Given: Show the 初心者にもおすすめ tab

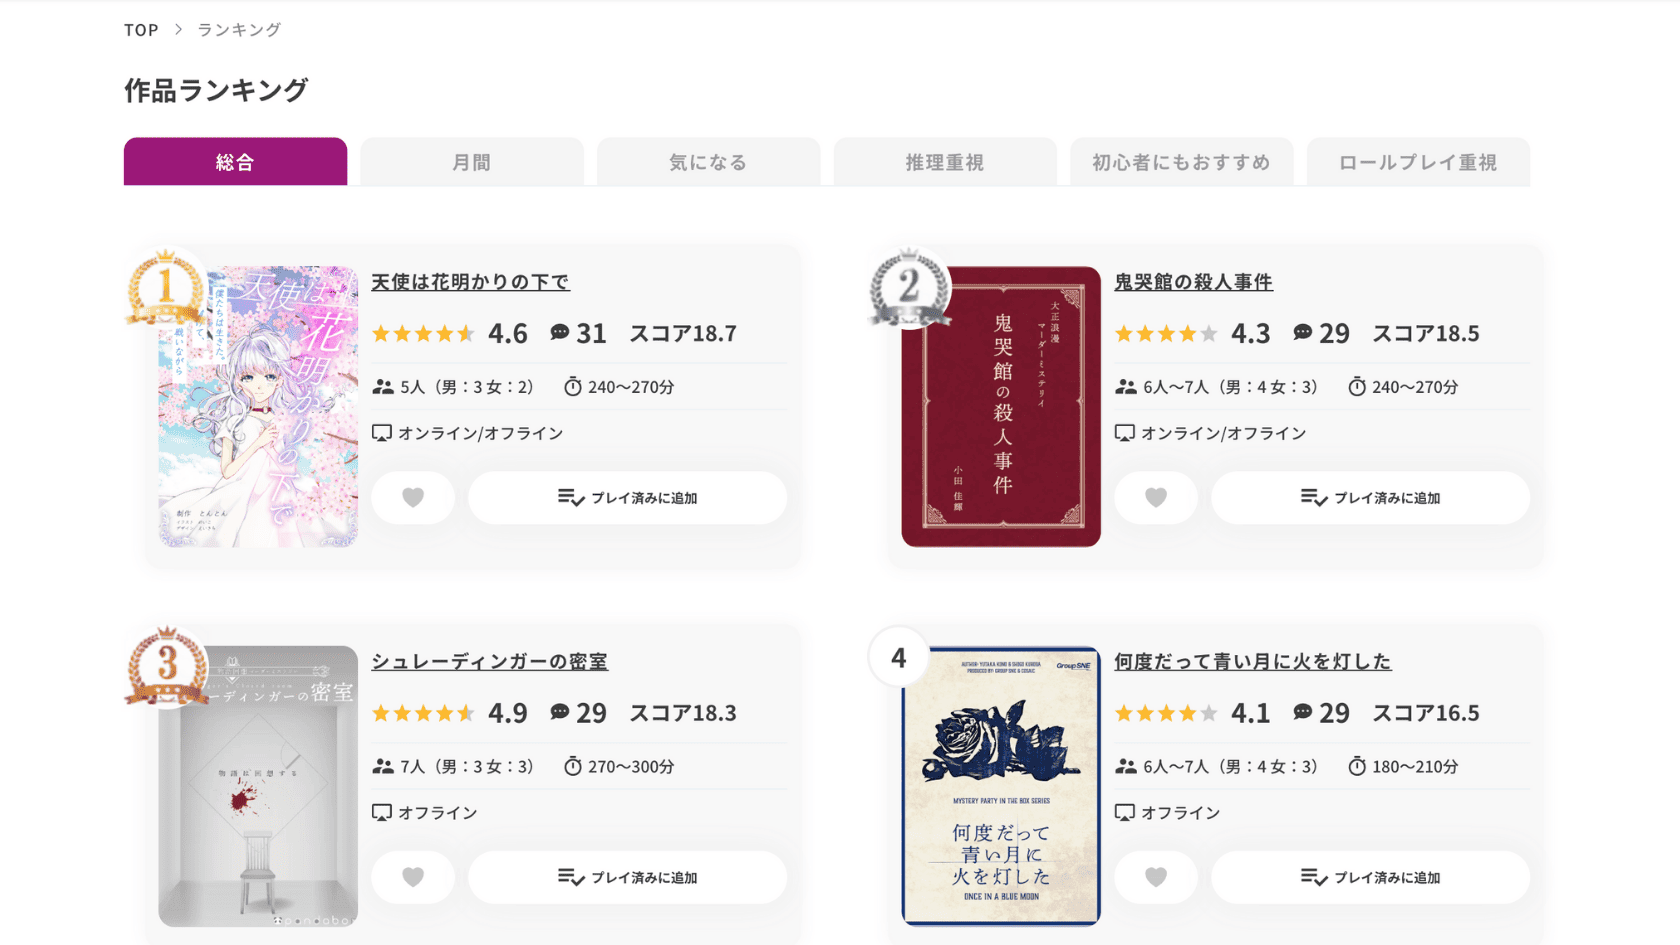Looking at the screenshot, I should pos(1181,162).
